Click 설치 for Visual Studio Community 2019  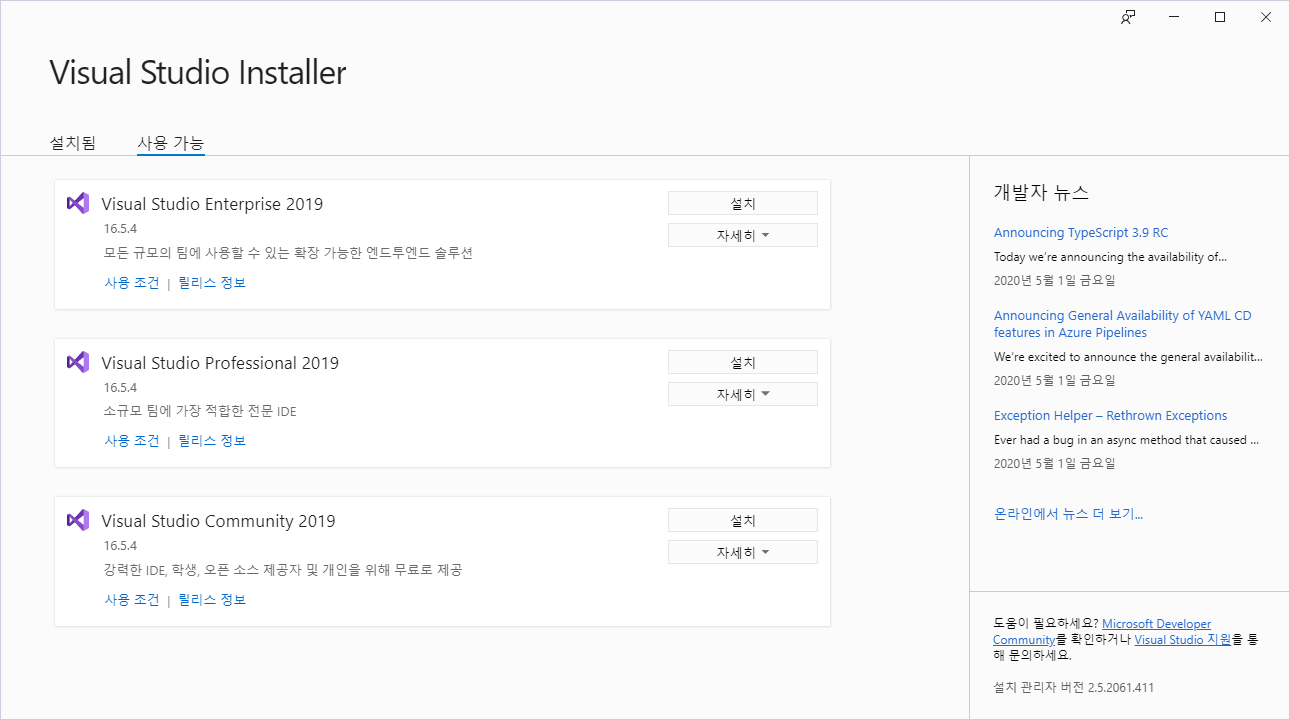click(x=742, y=520)
